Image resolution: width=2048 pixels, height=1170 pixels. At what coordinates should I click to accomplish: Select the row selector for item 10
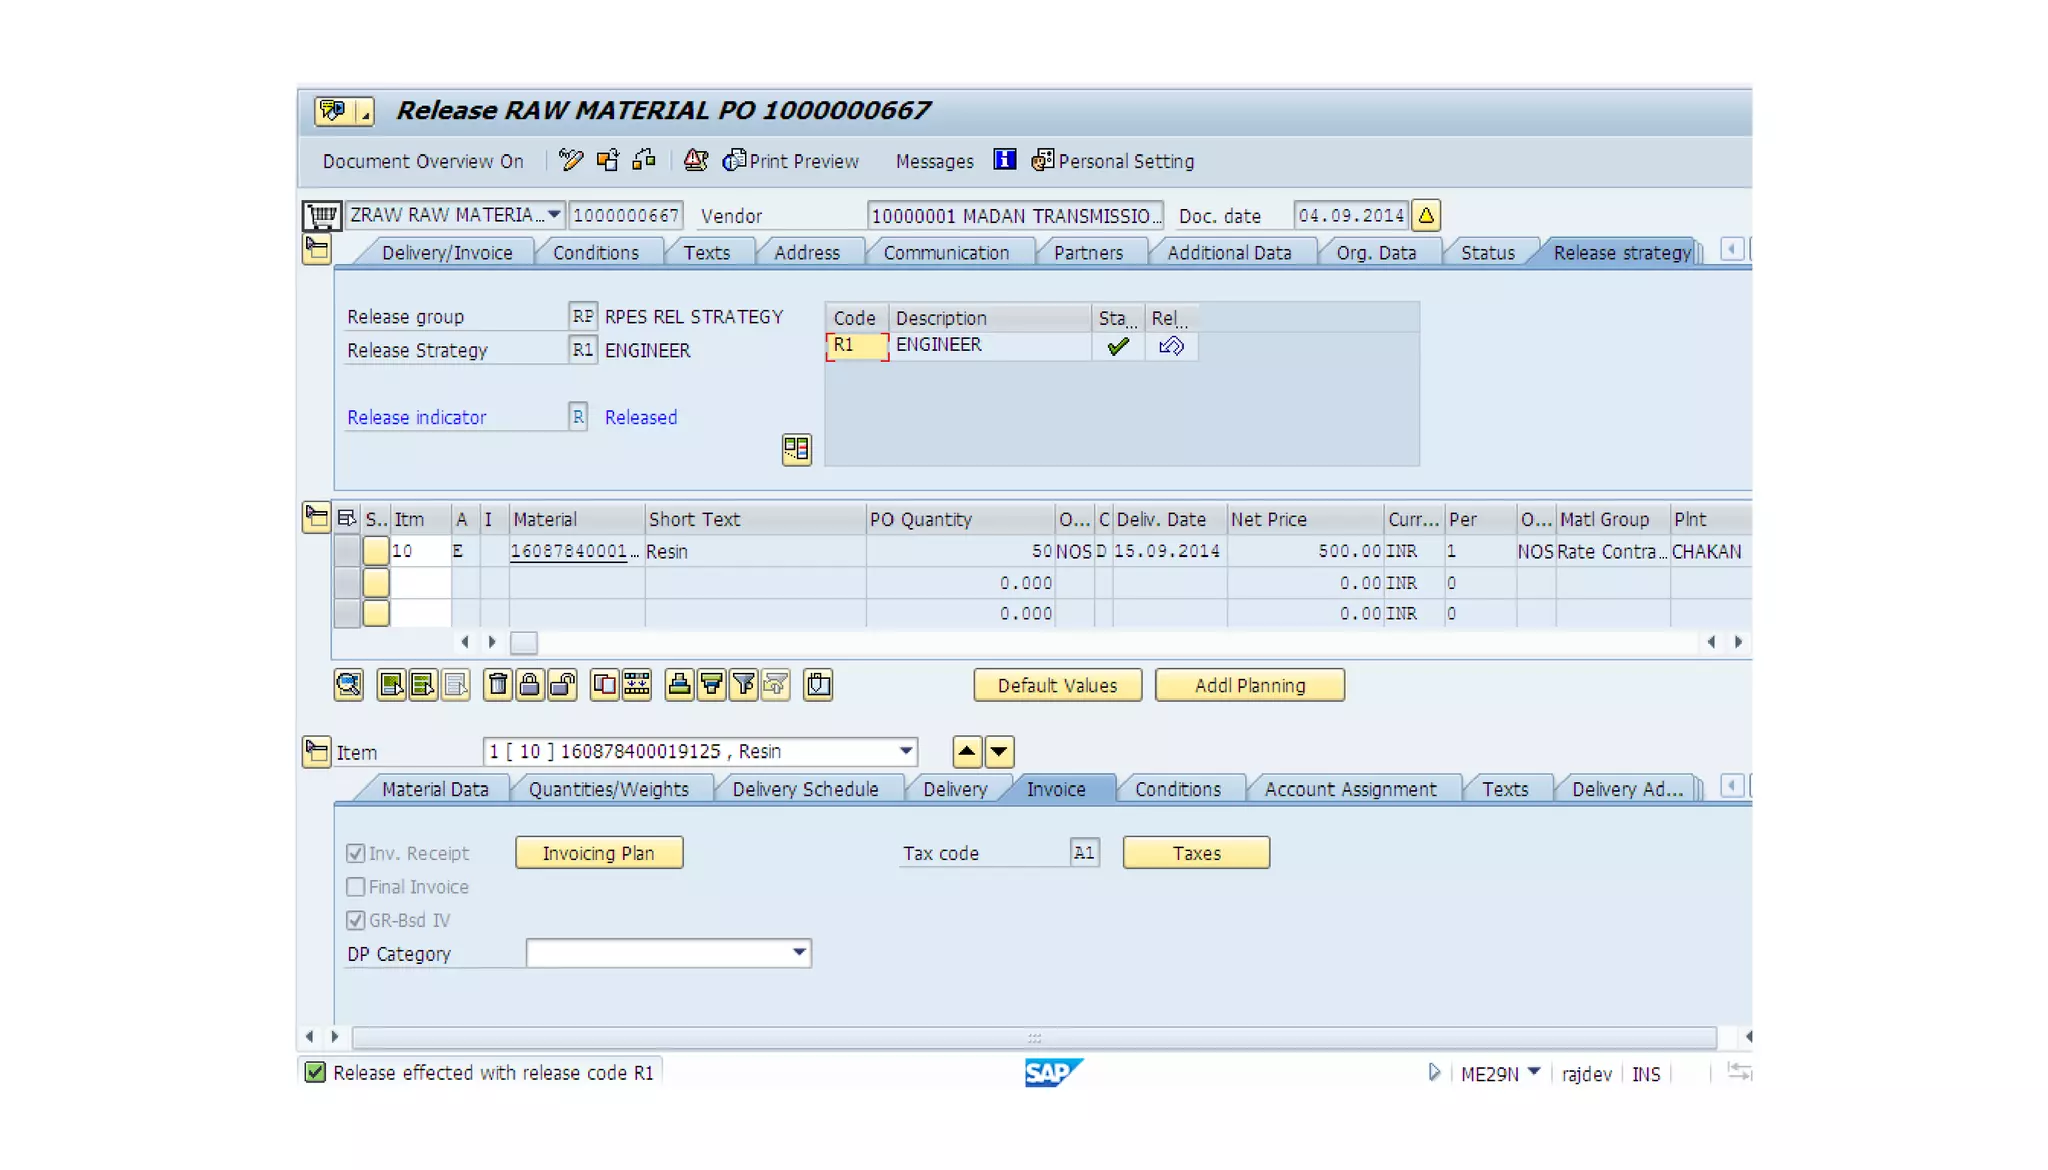[346, 551]
